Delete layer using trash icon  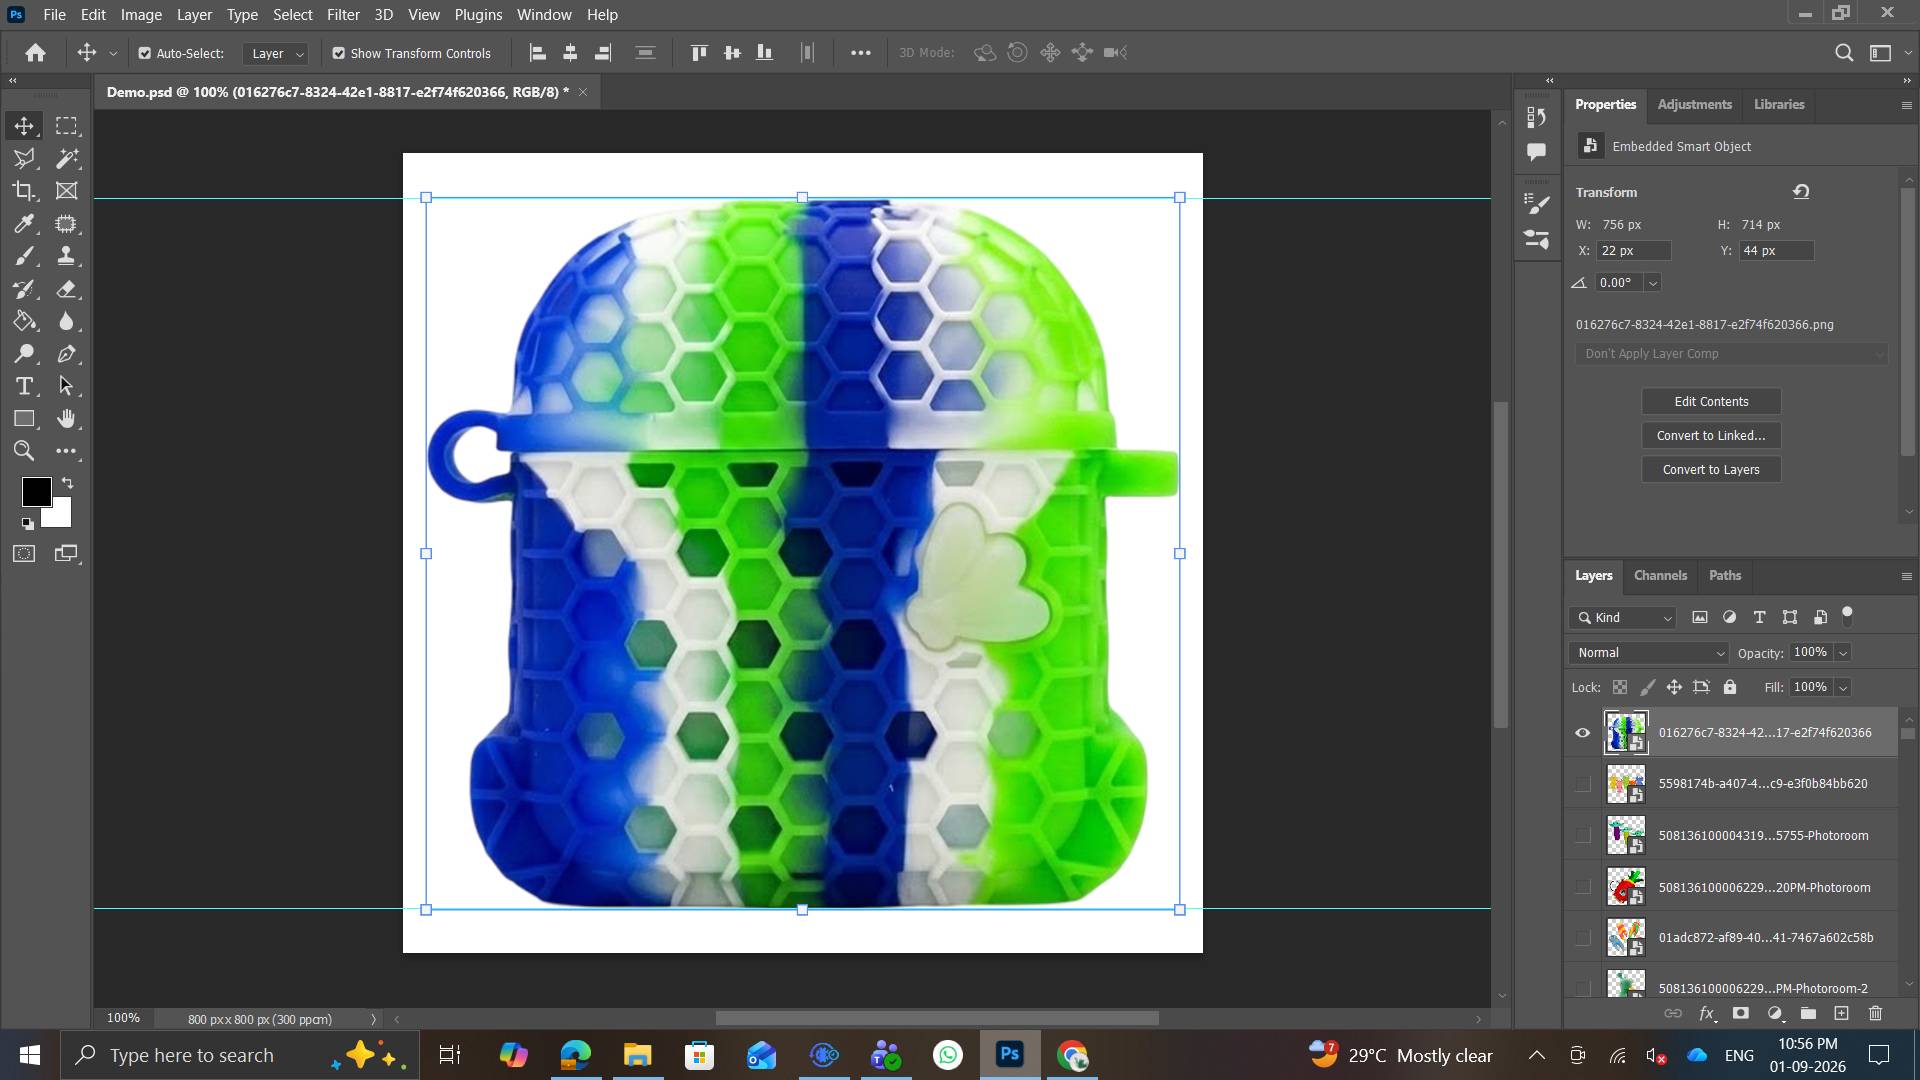pyautogui.click(x=1875, y=1013)
